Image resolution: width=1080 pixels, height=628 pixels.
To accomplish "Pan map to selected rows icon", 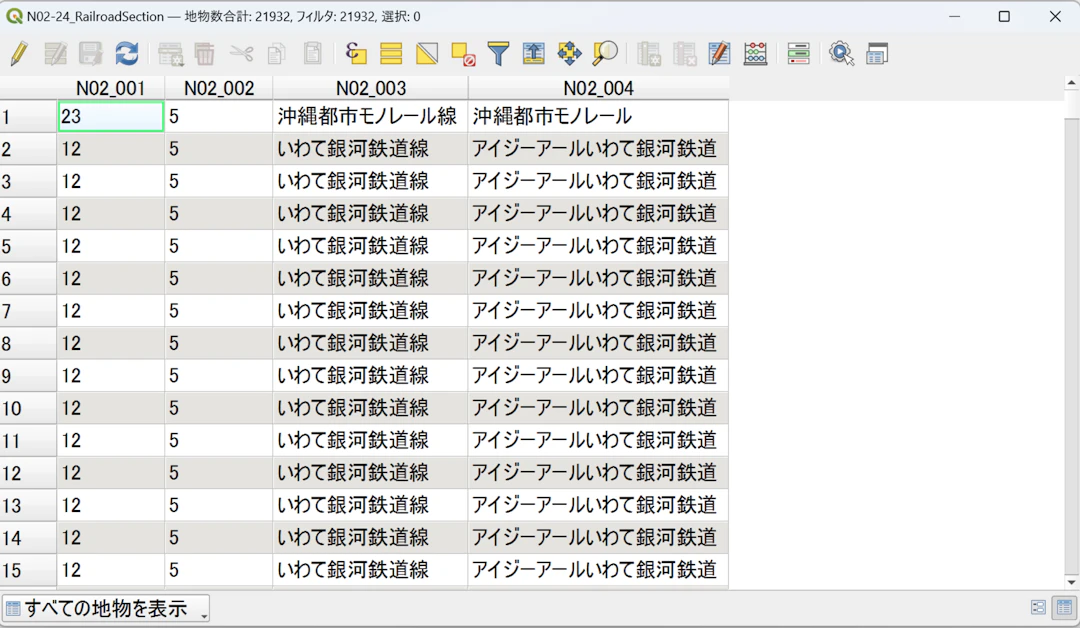I will pyautogui.click(x=570, y=53).
